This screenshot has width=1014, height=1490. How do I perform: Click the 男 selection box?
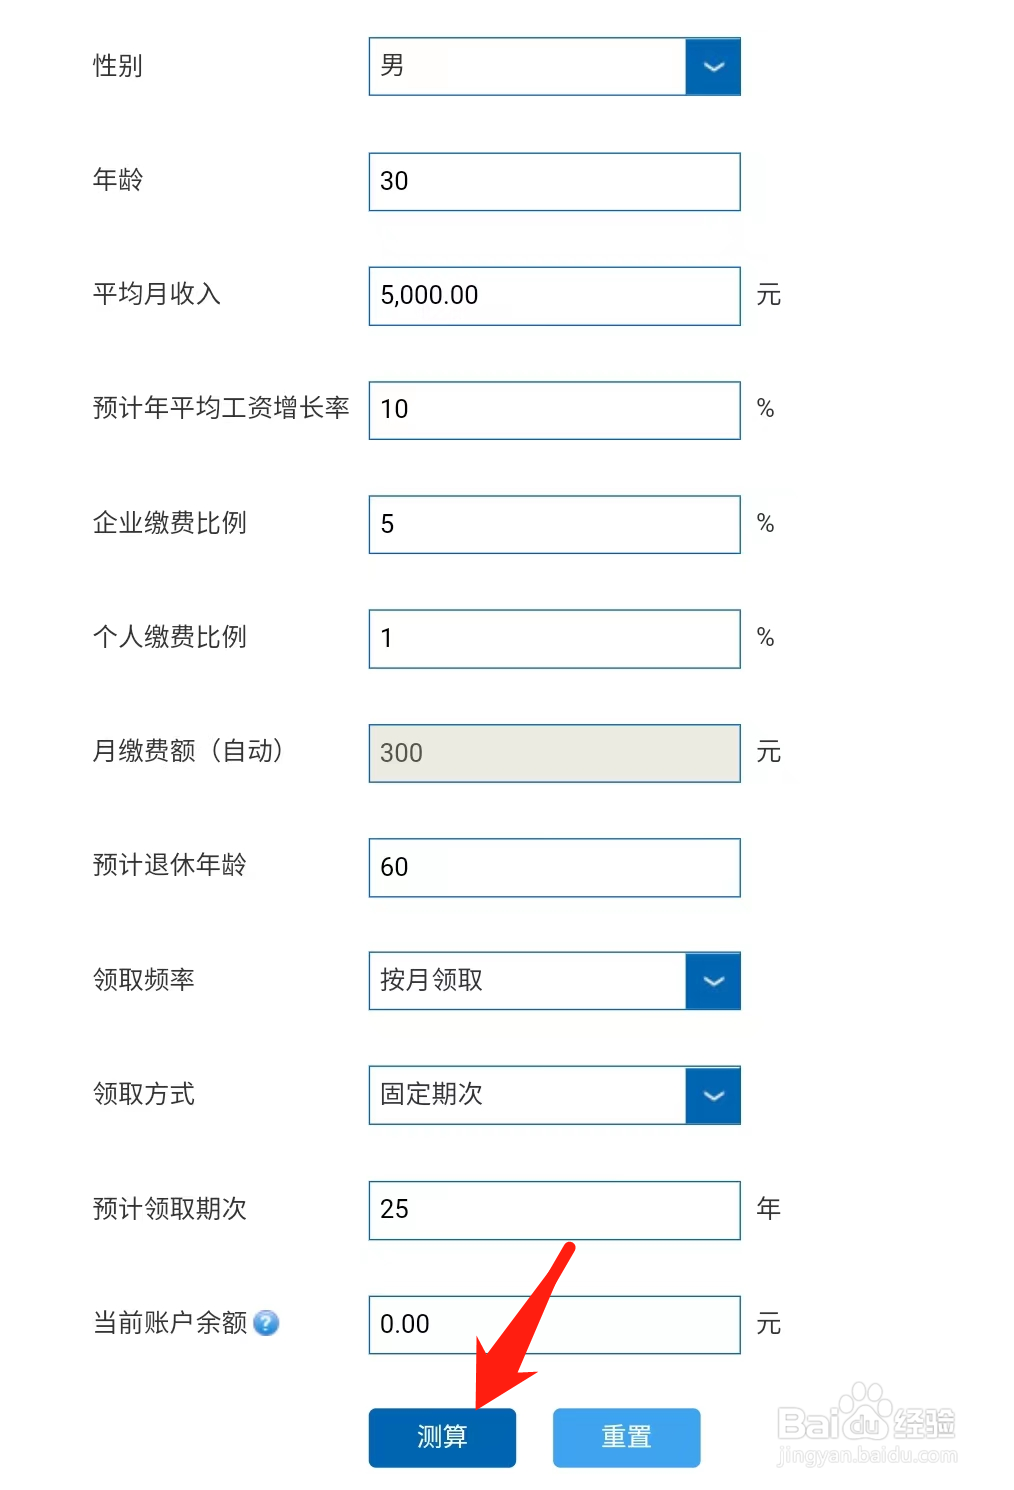pyautogui.click(x=527, y=67)
